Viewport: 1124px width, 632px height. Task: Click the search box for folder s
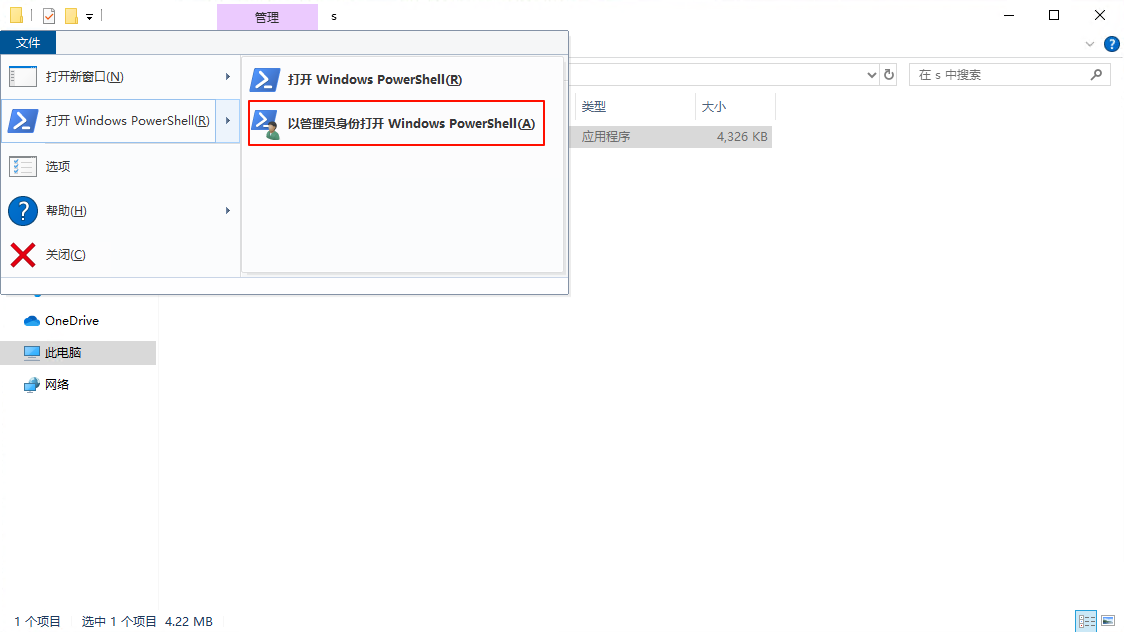click(1002, 75)
